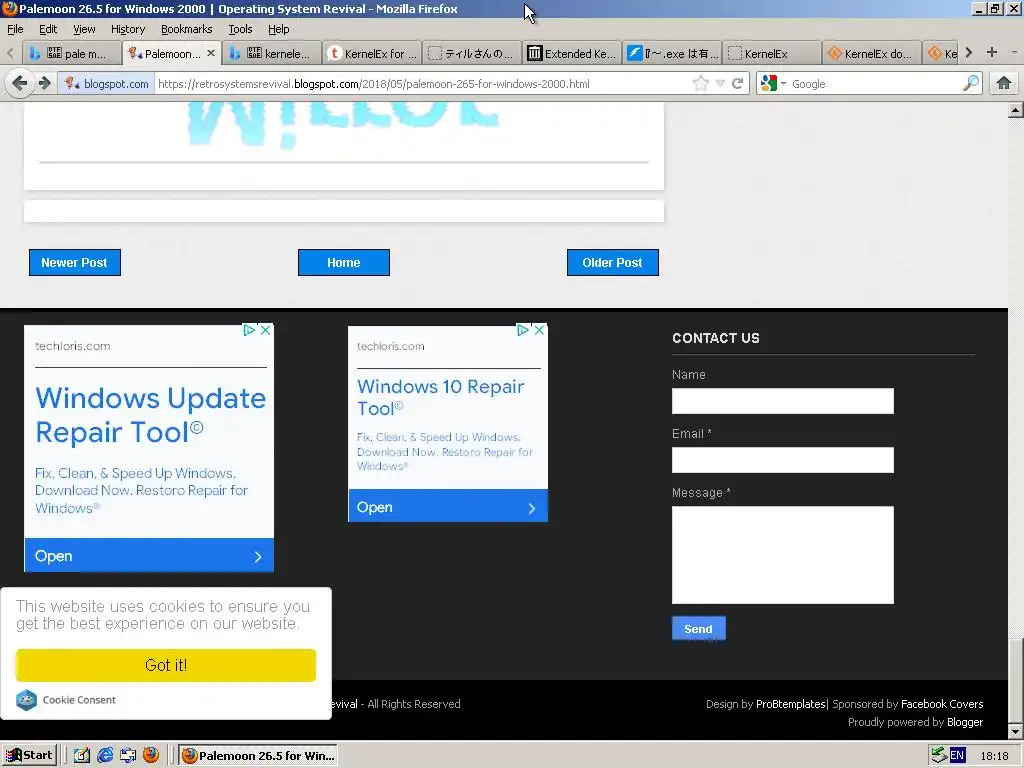Open the tab list dropdown at the far right

click(1014, 52)
